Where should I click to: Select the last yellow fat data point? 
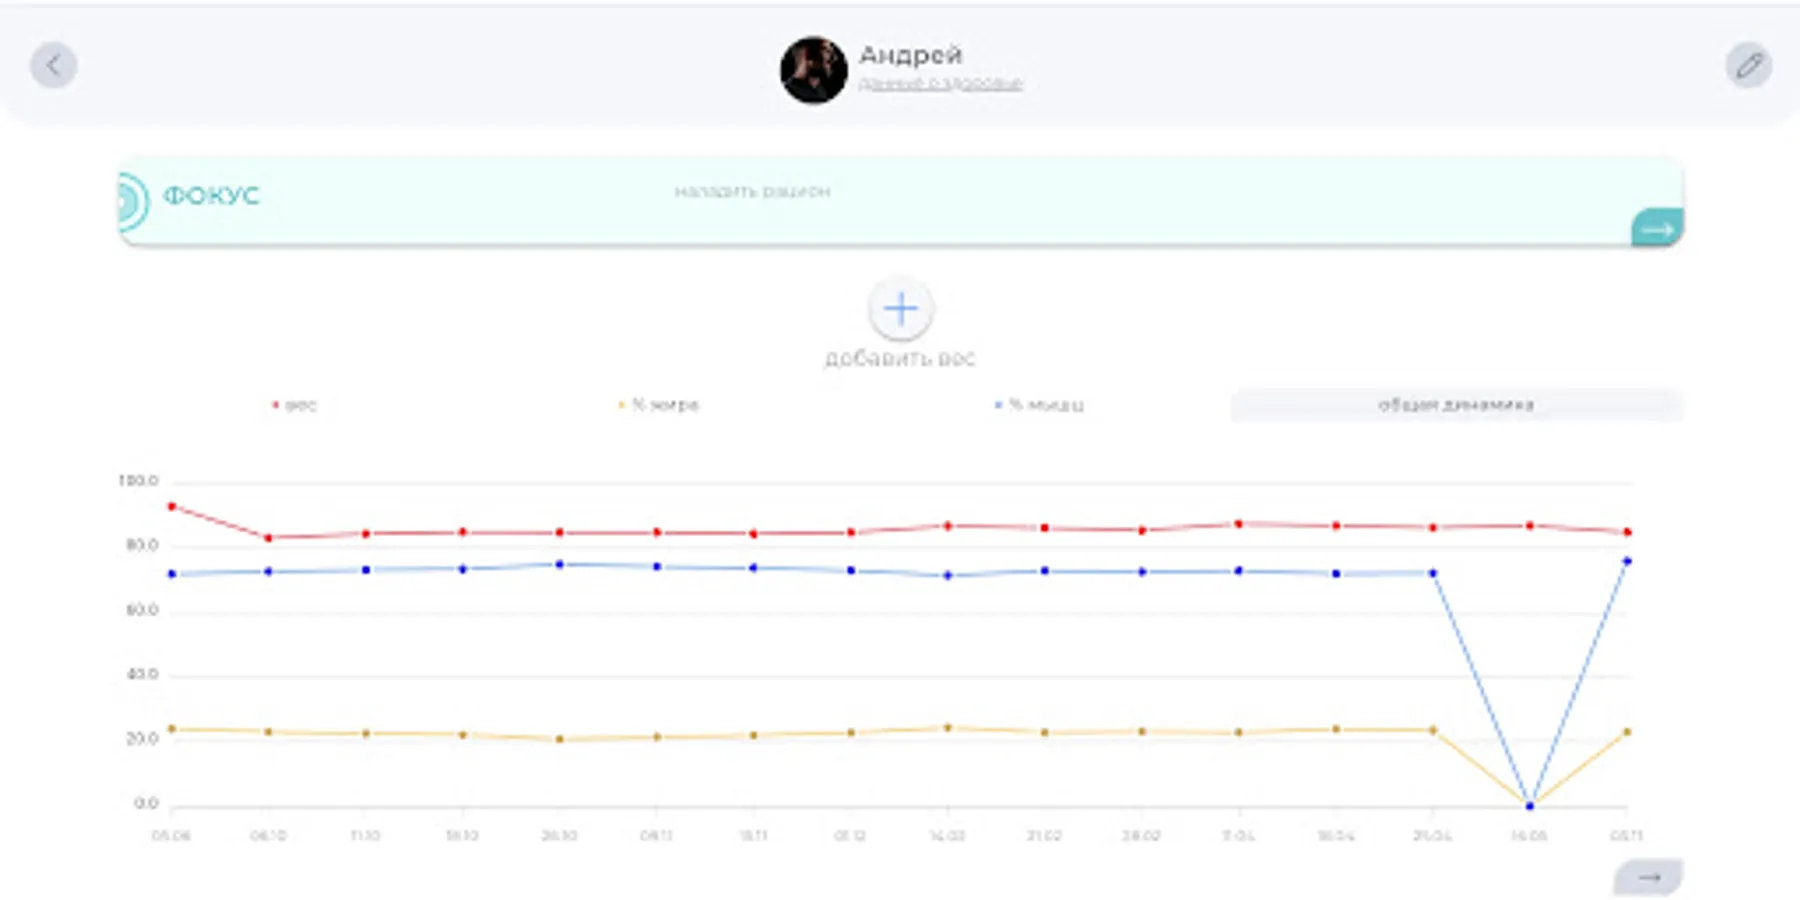click(1627, 732)
